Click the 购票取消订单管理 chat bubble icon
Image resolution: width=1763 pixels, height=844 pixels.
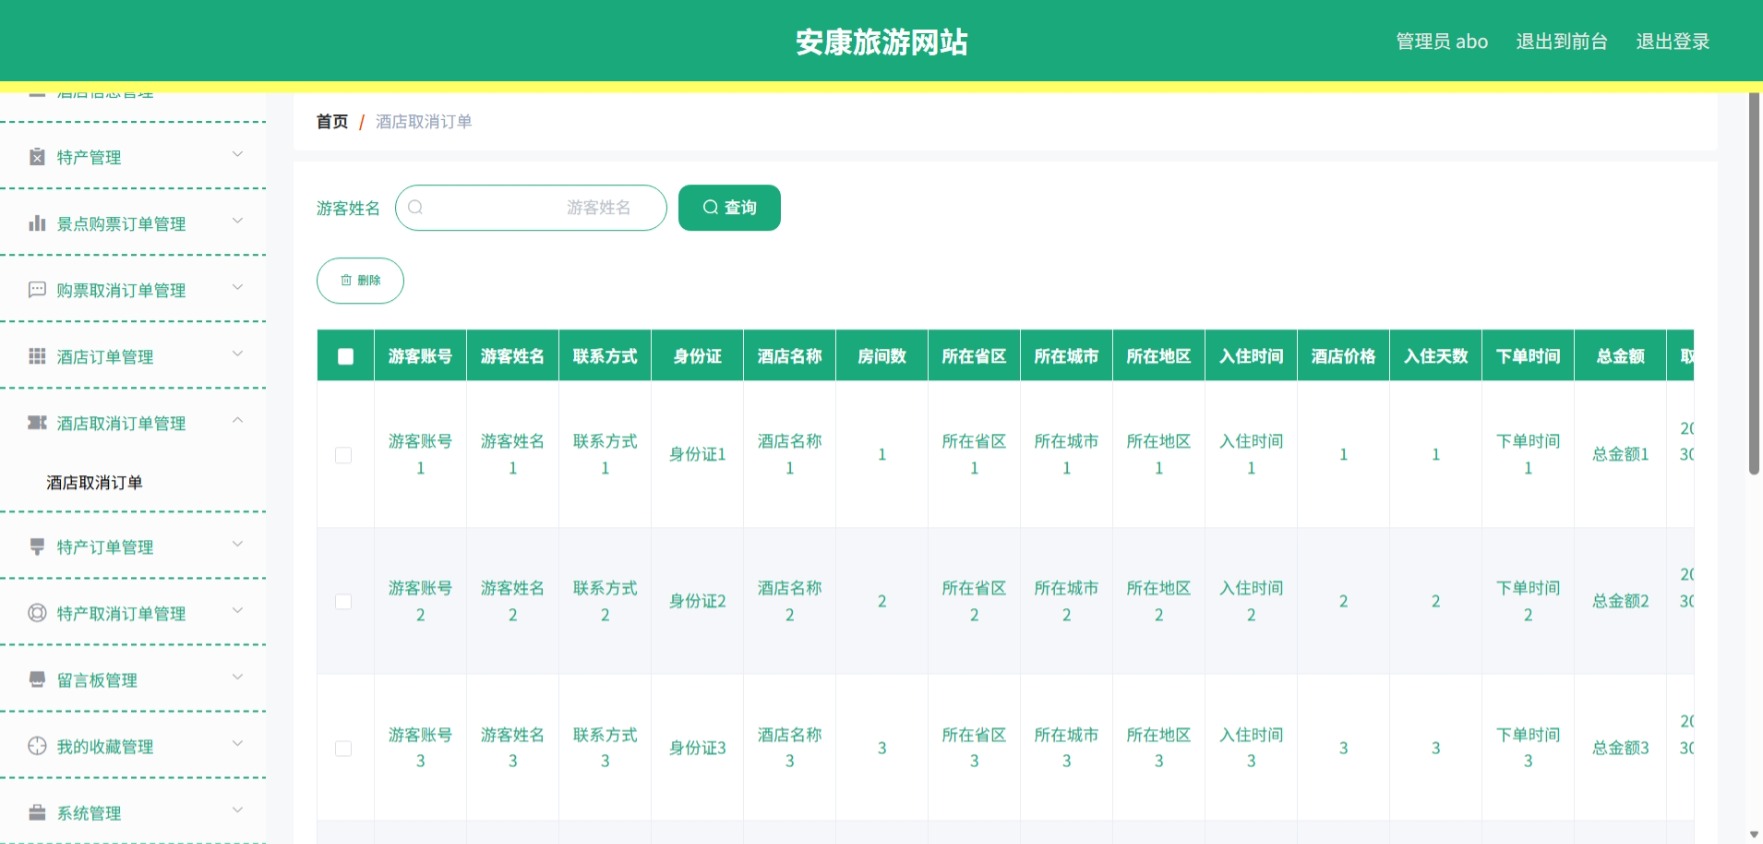coord(37,290)
